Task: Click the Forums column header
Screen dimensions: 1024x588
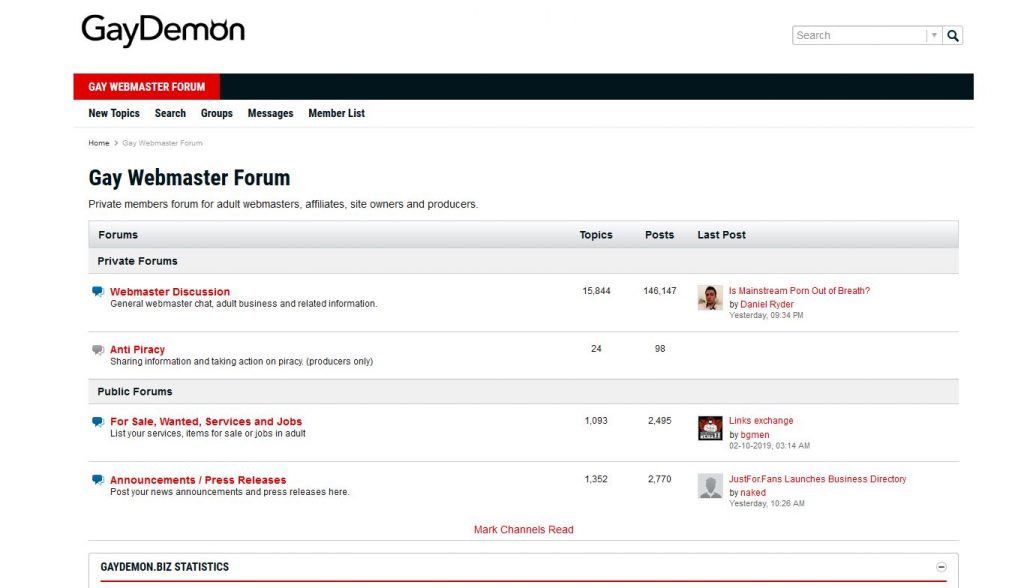Action: pyautogui.click(x=118, y=235)
